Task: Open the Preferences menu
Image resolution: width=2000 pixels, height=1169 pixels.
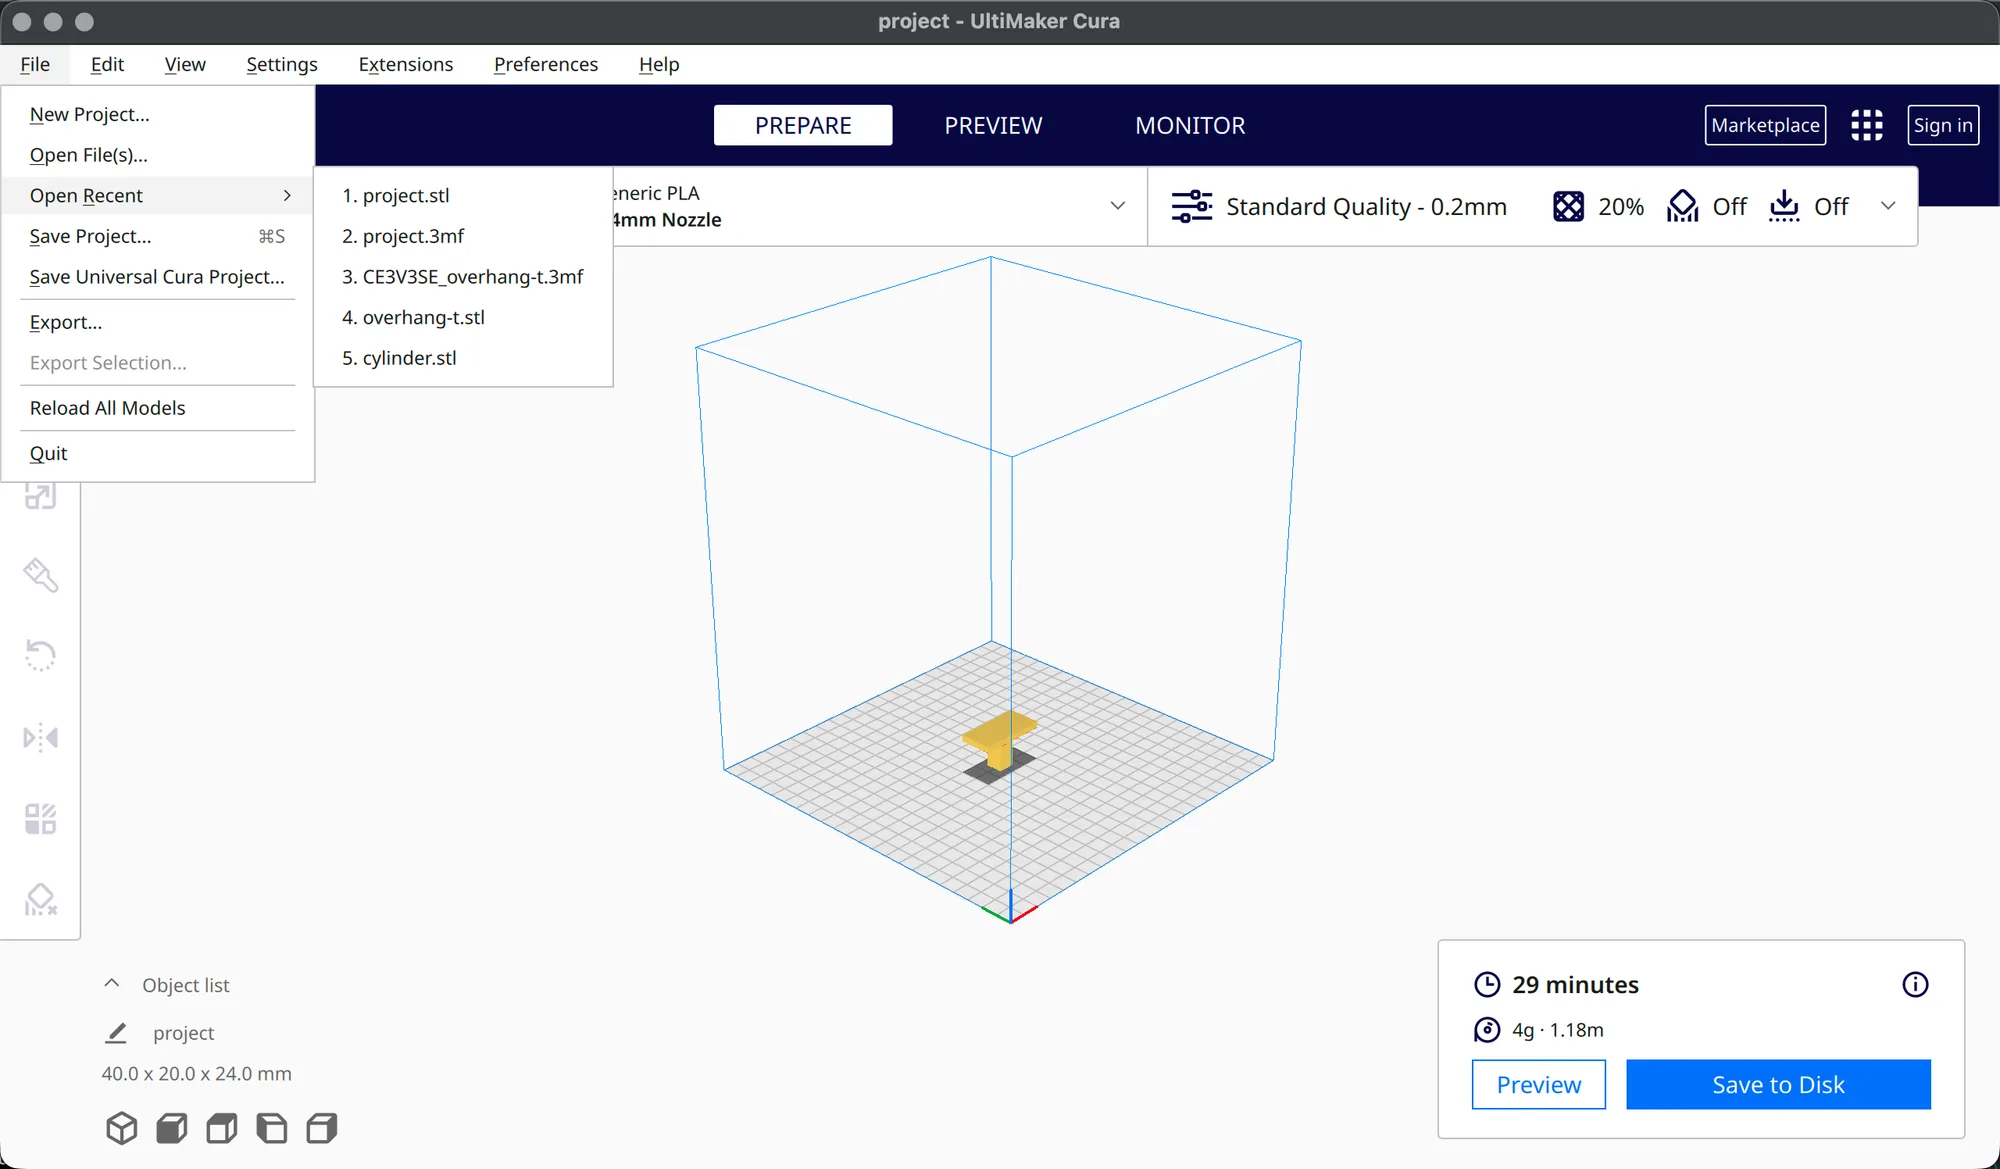Action: coord(546,64)
